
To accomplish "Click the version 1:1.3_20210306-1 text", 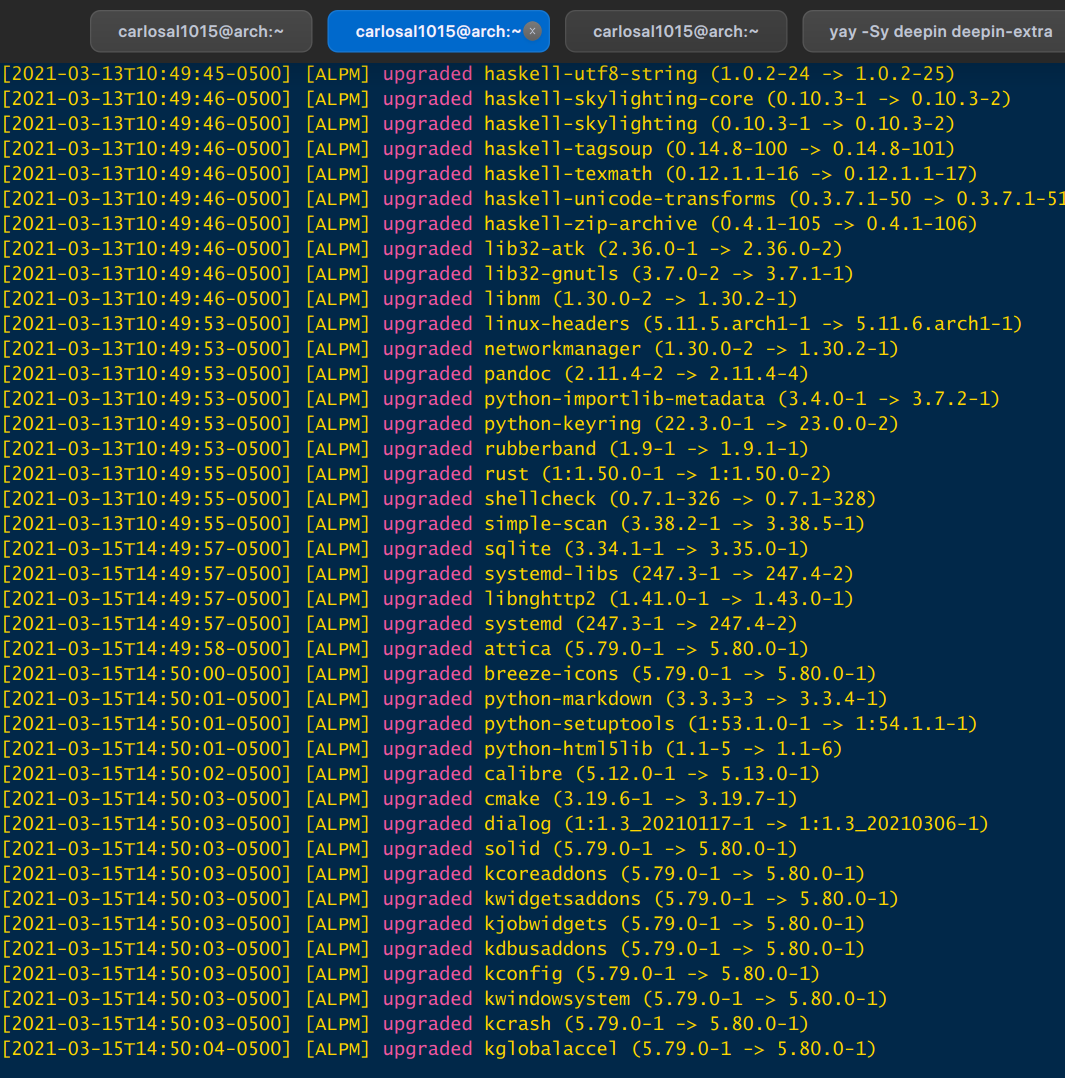I will click(889, 824).
